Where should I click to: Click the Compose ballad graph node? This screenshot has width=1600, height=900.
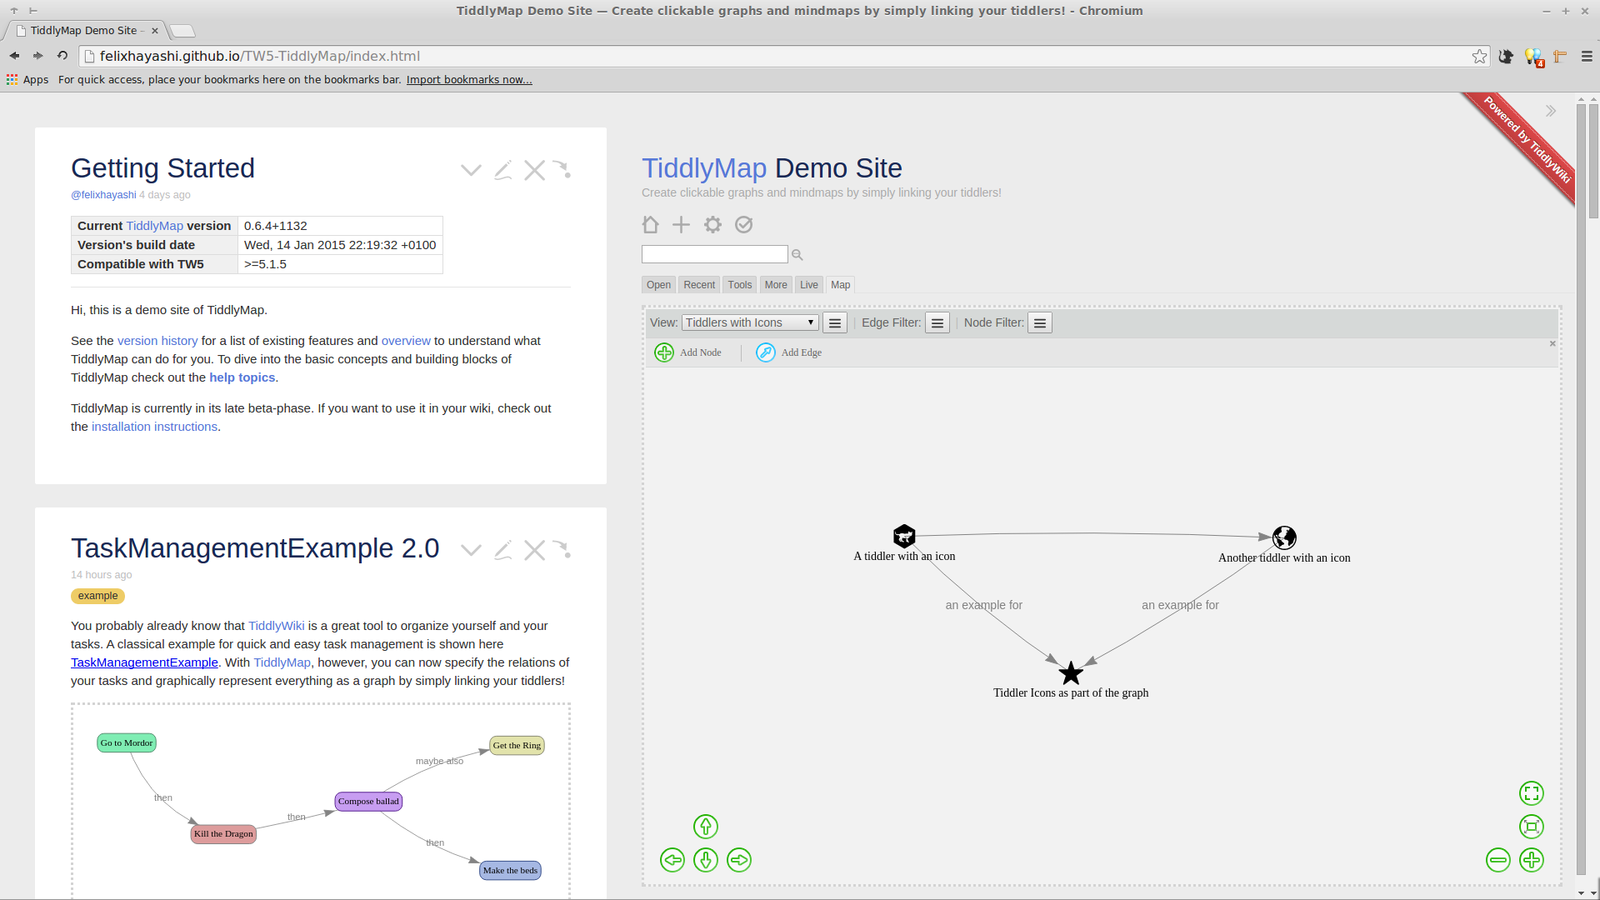pos(368,801)
